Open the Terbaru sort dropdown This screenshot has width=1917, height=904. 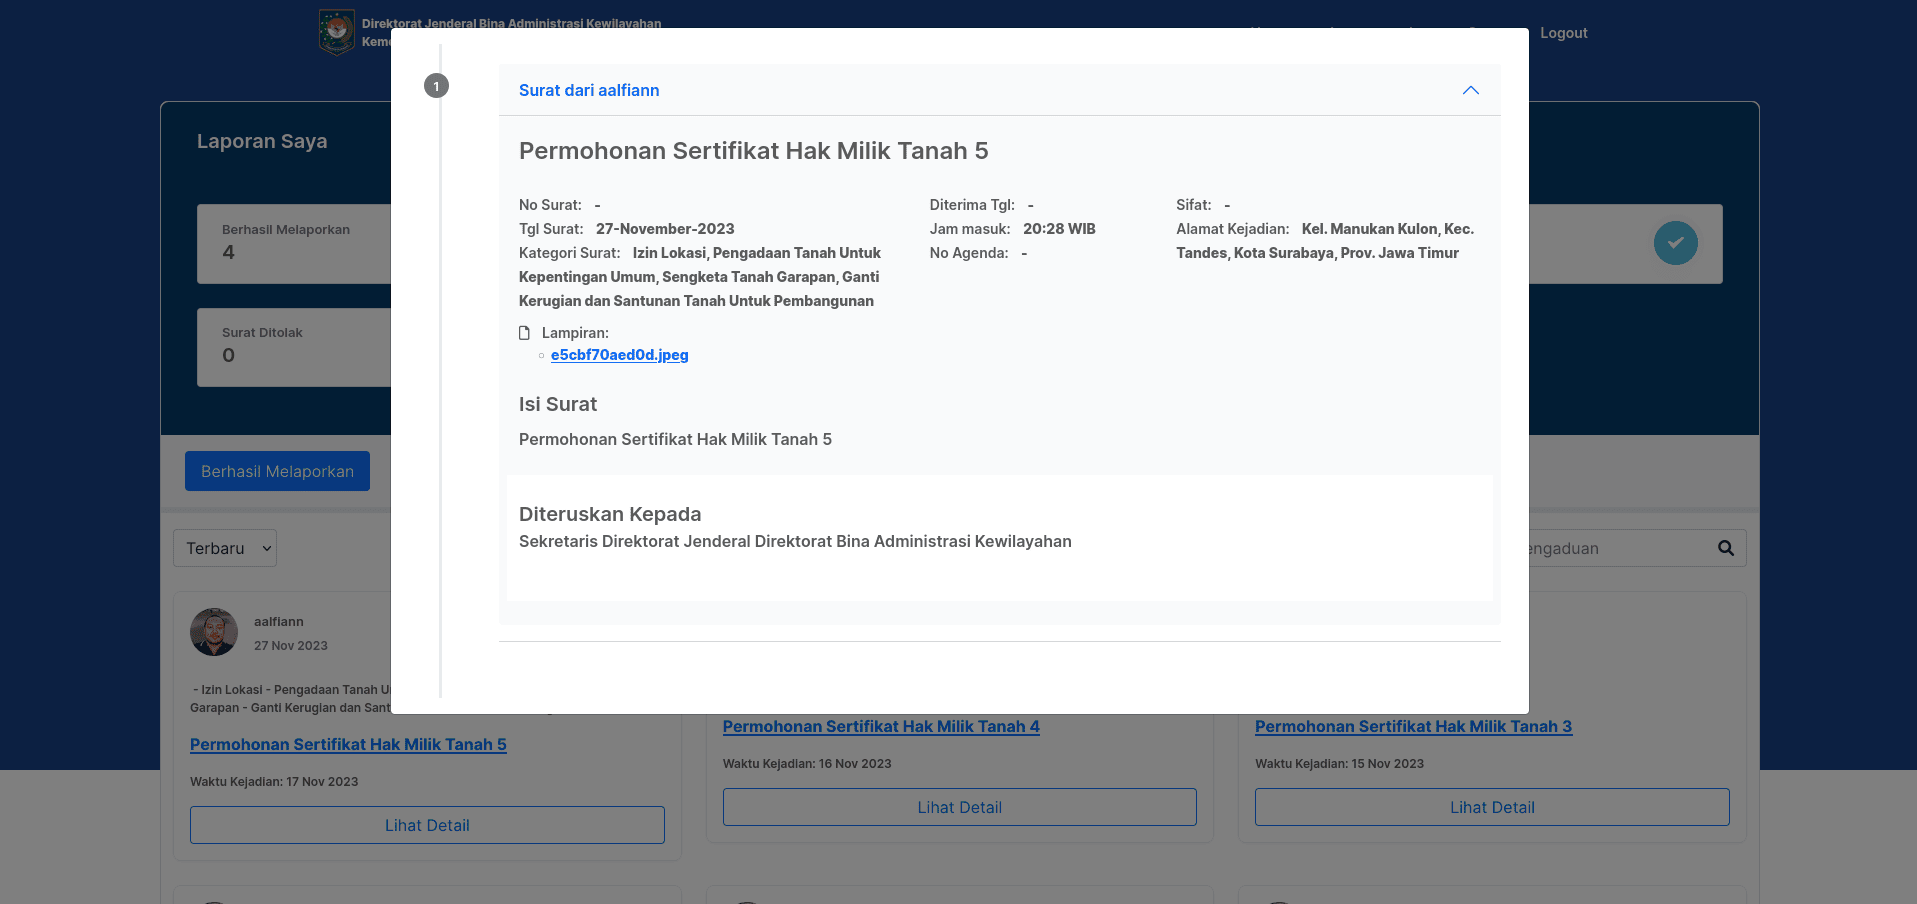(x=225, y=548)
